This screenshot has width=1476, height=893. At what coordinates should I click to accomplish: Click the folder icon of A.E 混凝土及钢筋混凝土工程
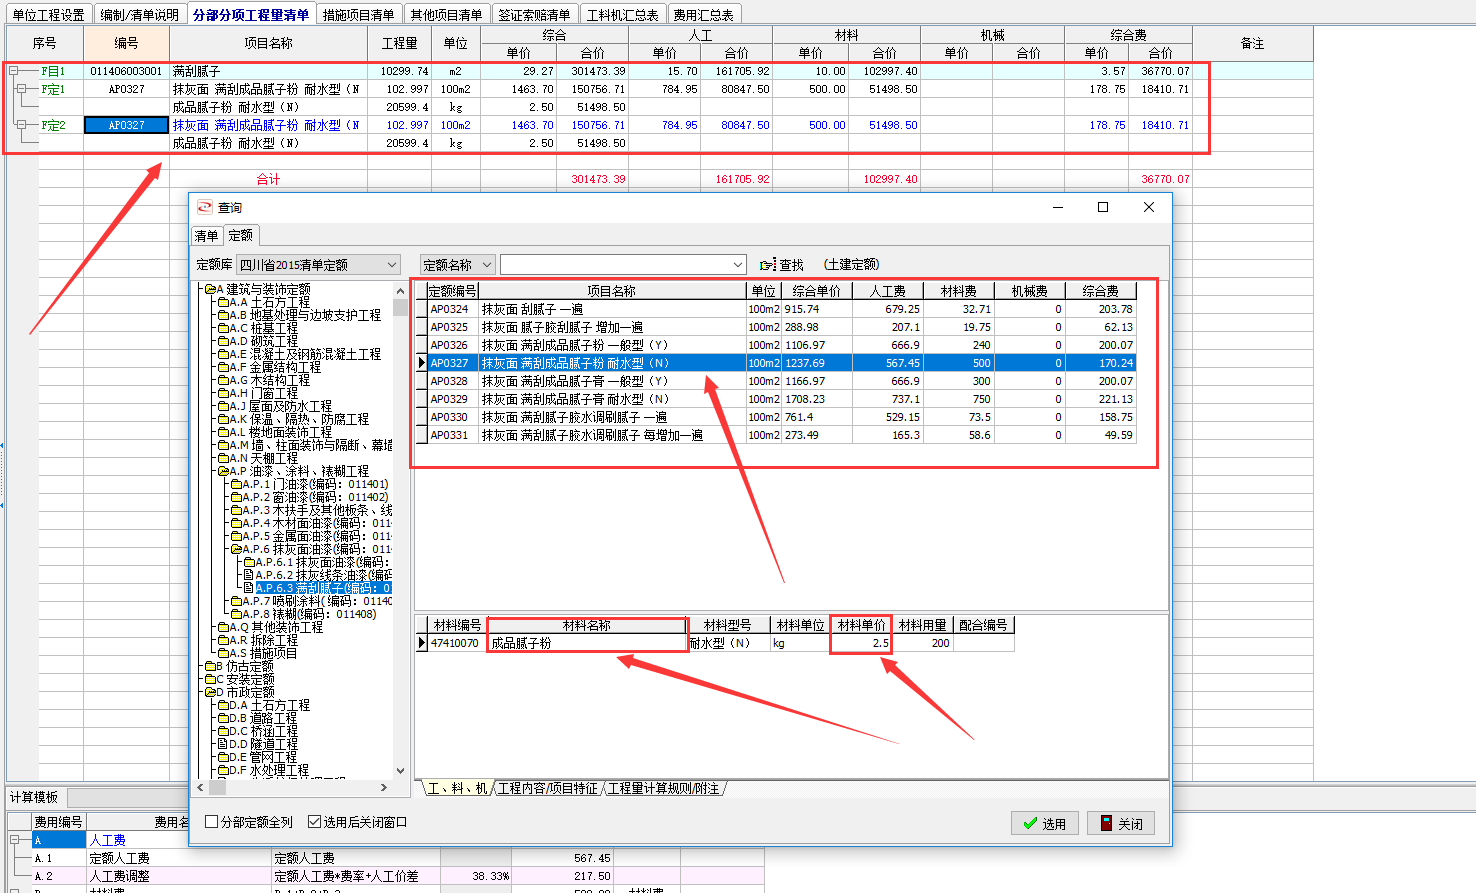pos(224,354)
